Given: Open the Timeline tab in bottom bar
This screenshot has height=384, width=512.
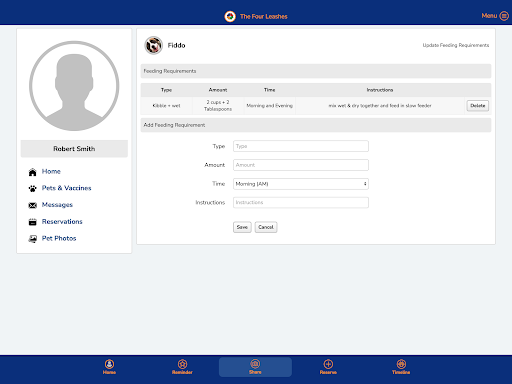Looking at the screenshot, I should point(401,367).
